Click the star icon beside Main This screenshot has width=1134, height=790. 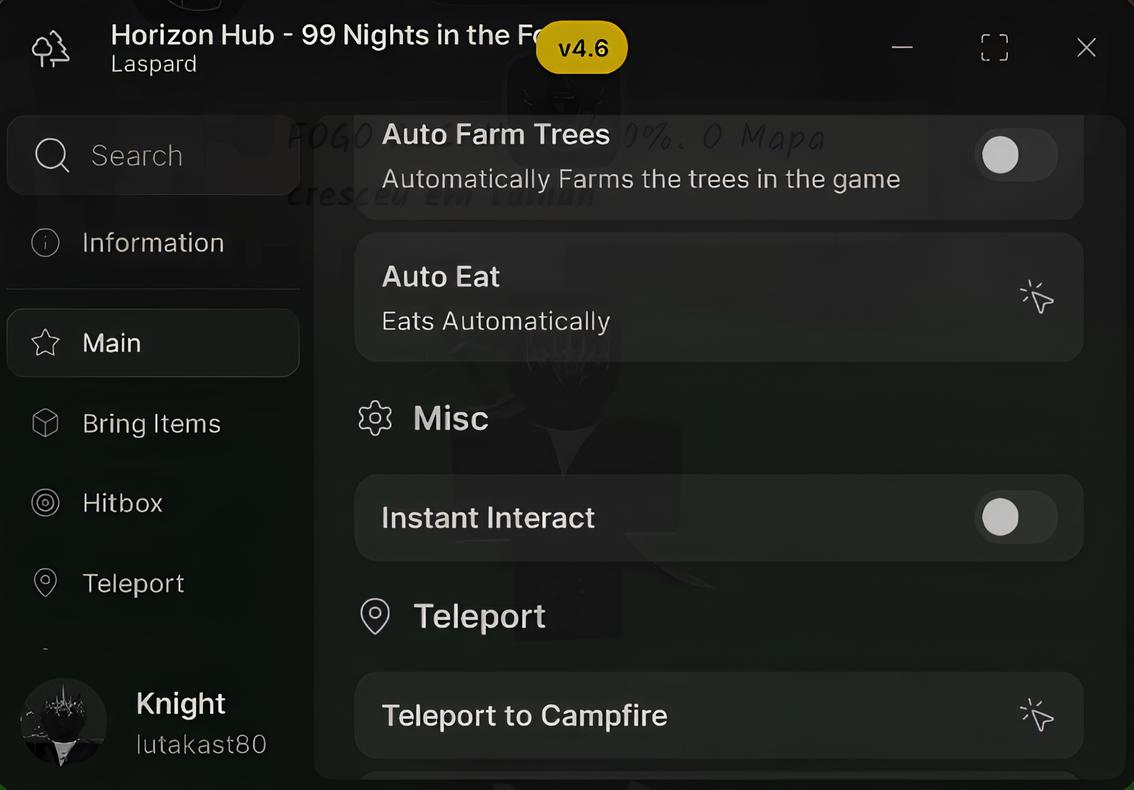[45, 343]
